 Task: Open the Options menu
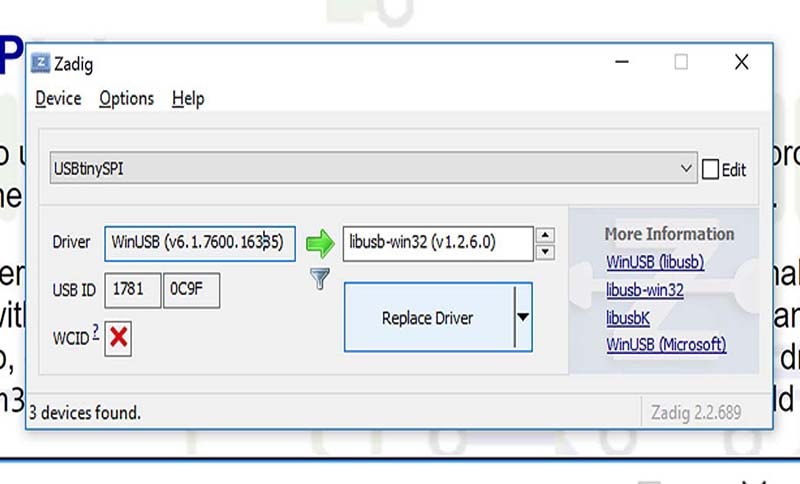(x=127, y=98)
